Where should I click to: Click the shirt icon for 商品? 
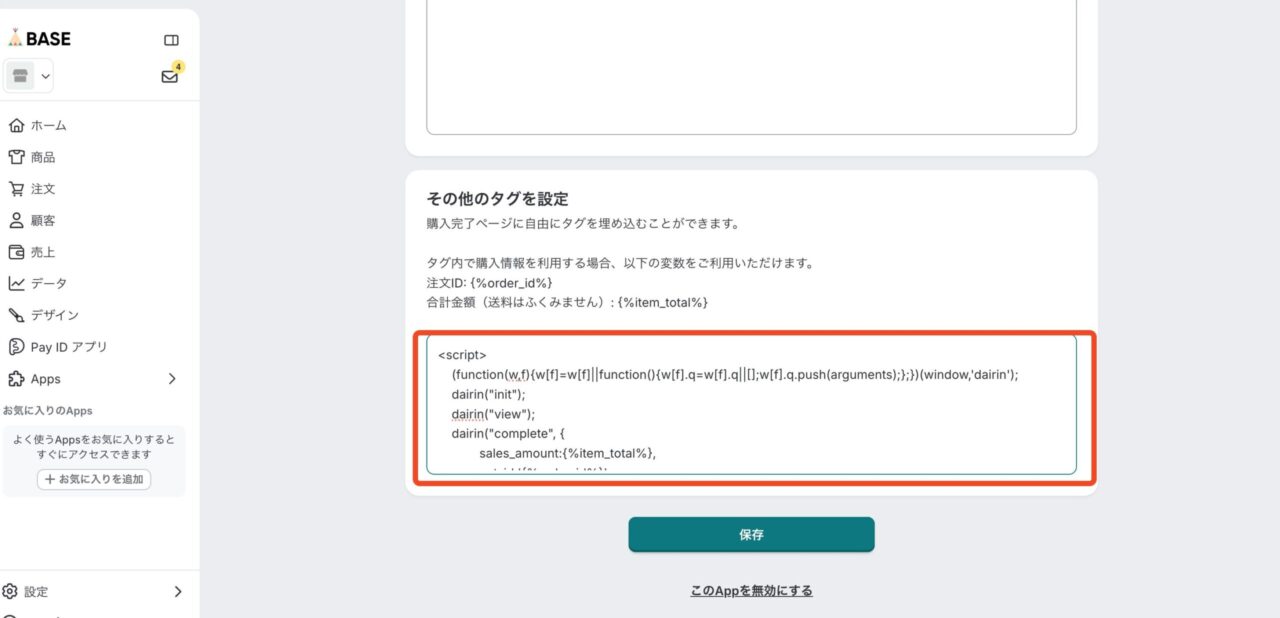pos(16,157)
